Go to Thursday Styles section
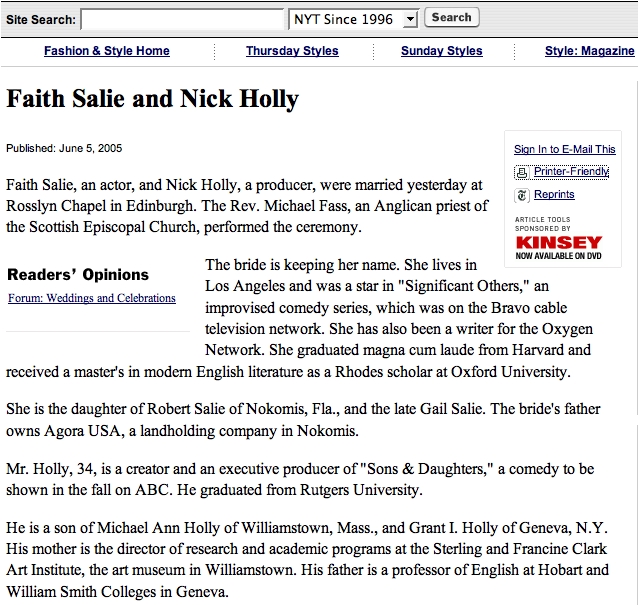The width and height of the screenshot is (638, 605). (292, 51)
